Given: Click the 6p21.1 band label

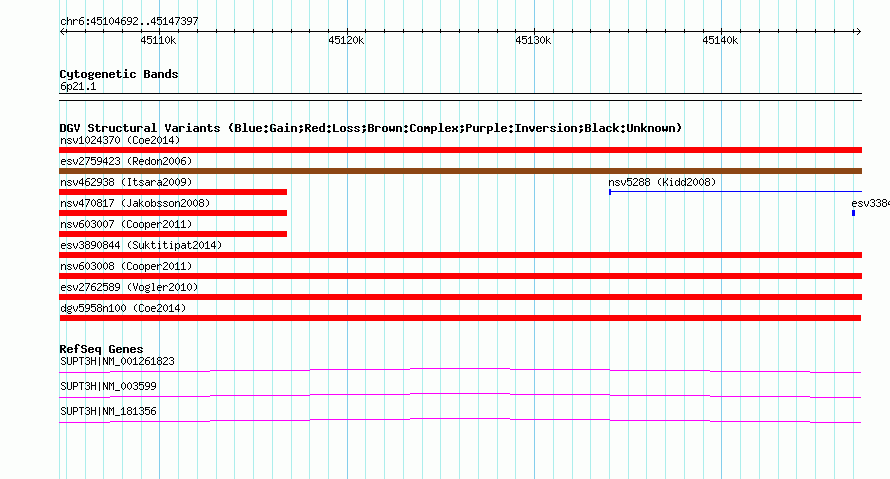Looking at the screenshot, I should click(78, 86).
